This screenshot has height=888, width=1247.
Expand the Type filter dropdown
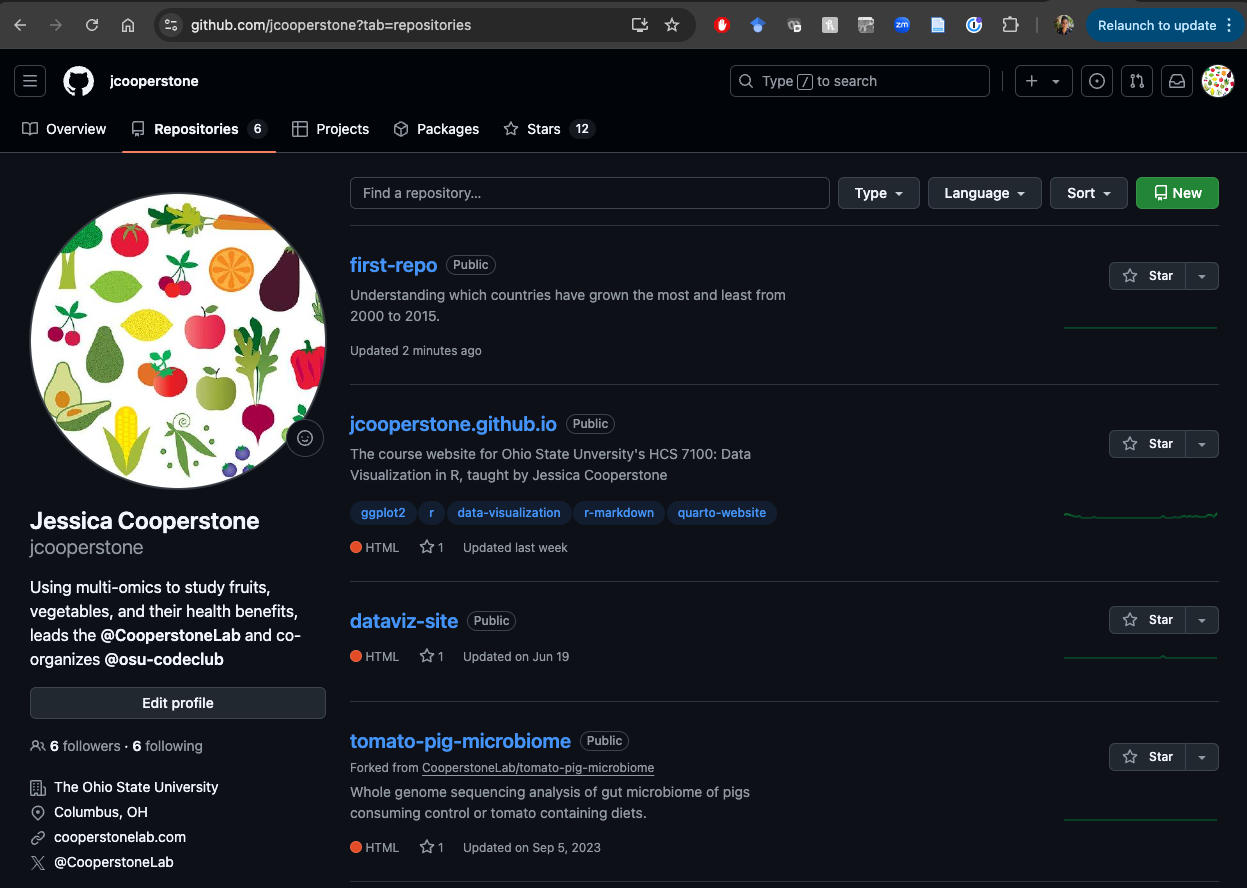pyautogui.click(x=879, y=193)
